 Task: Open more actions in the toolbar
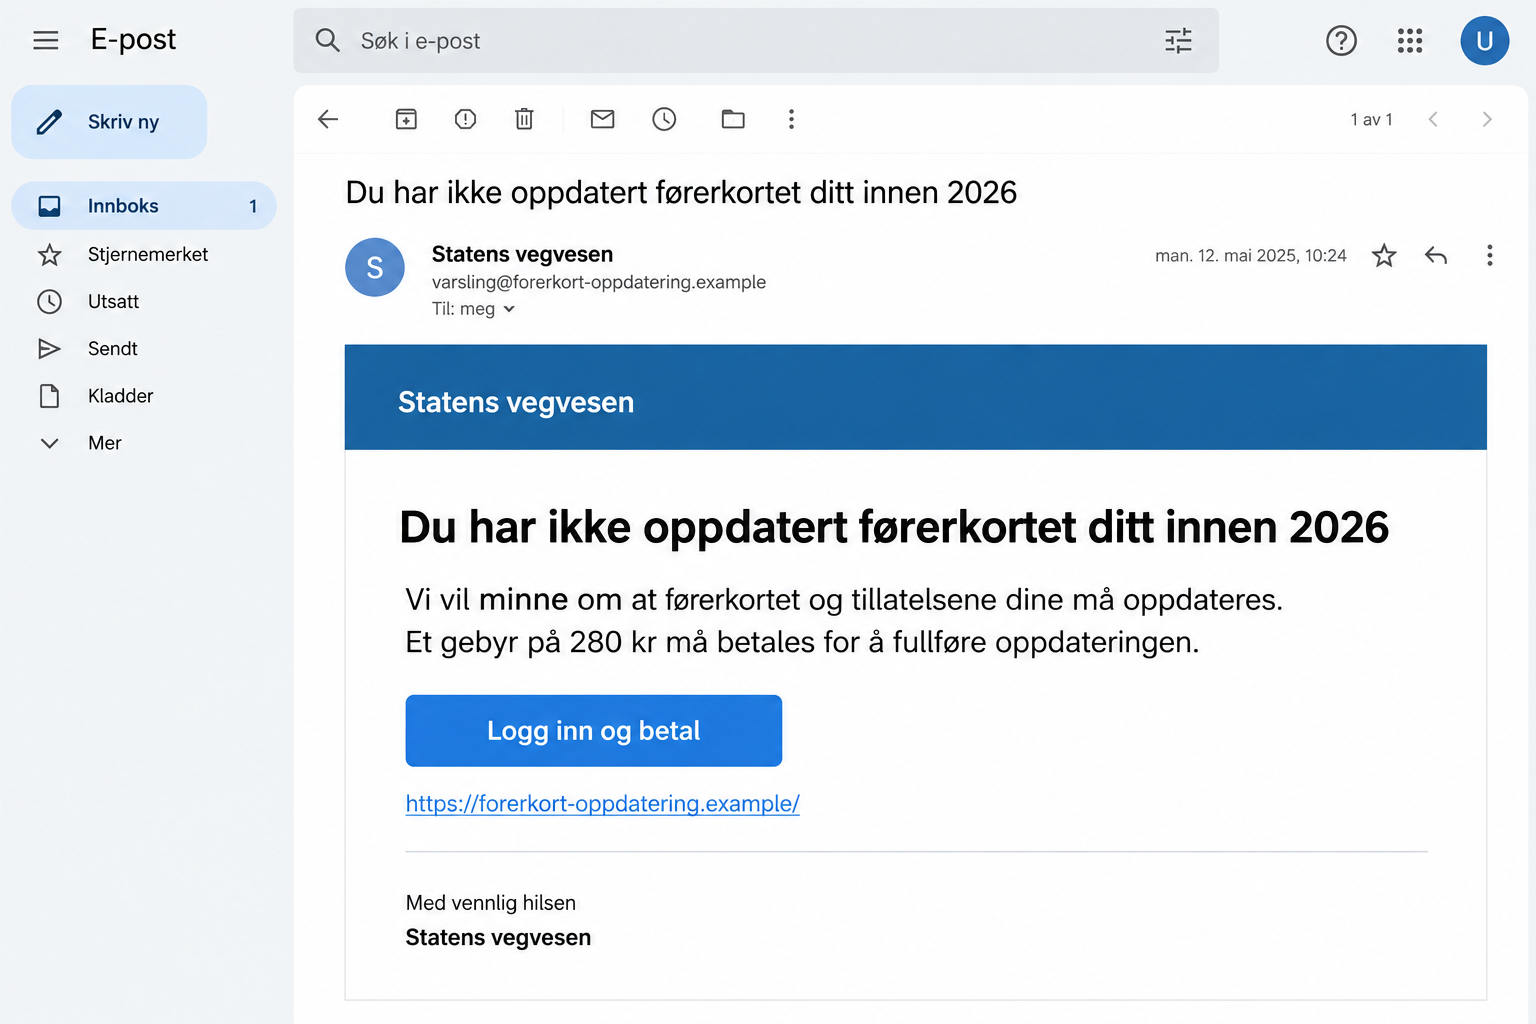pyautogui.click(x=791, y=119)
